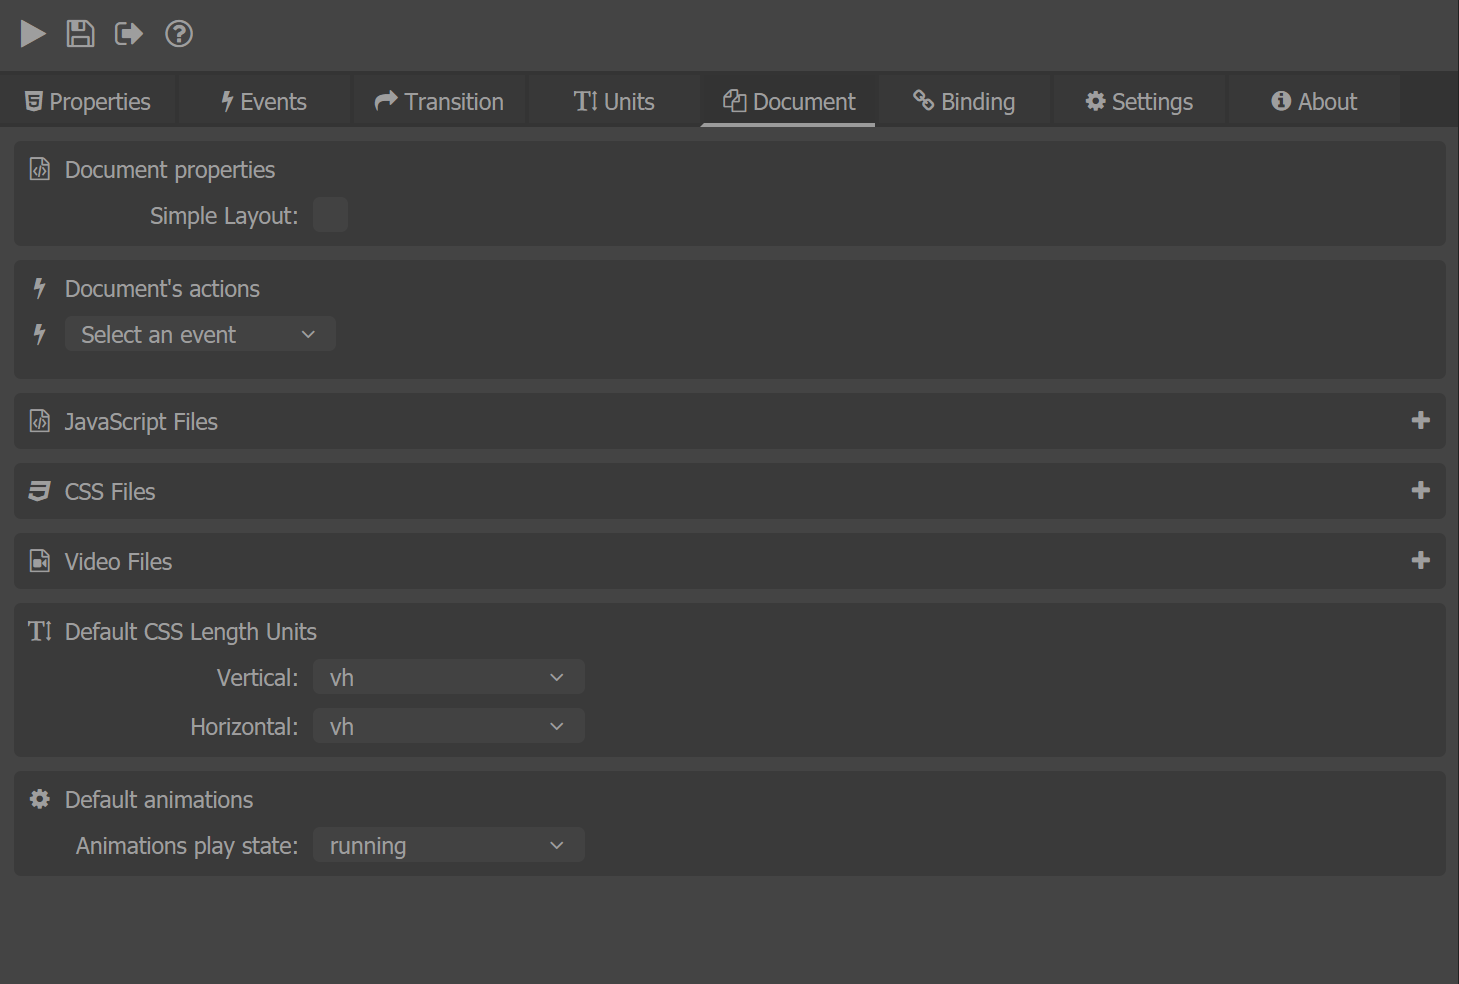Screen dimensions: 1459x984
Task: Click the lightning icon beside Select an event
Action: (39, 334)
